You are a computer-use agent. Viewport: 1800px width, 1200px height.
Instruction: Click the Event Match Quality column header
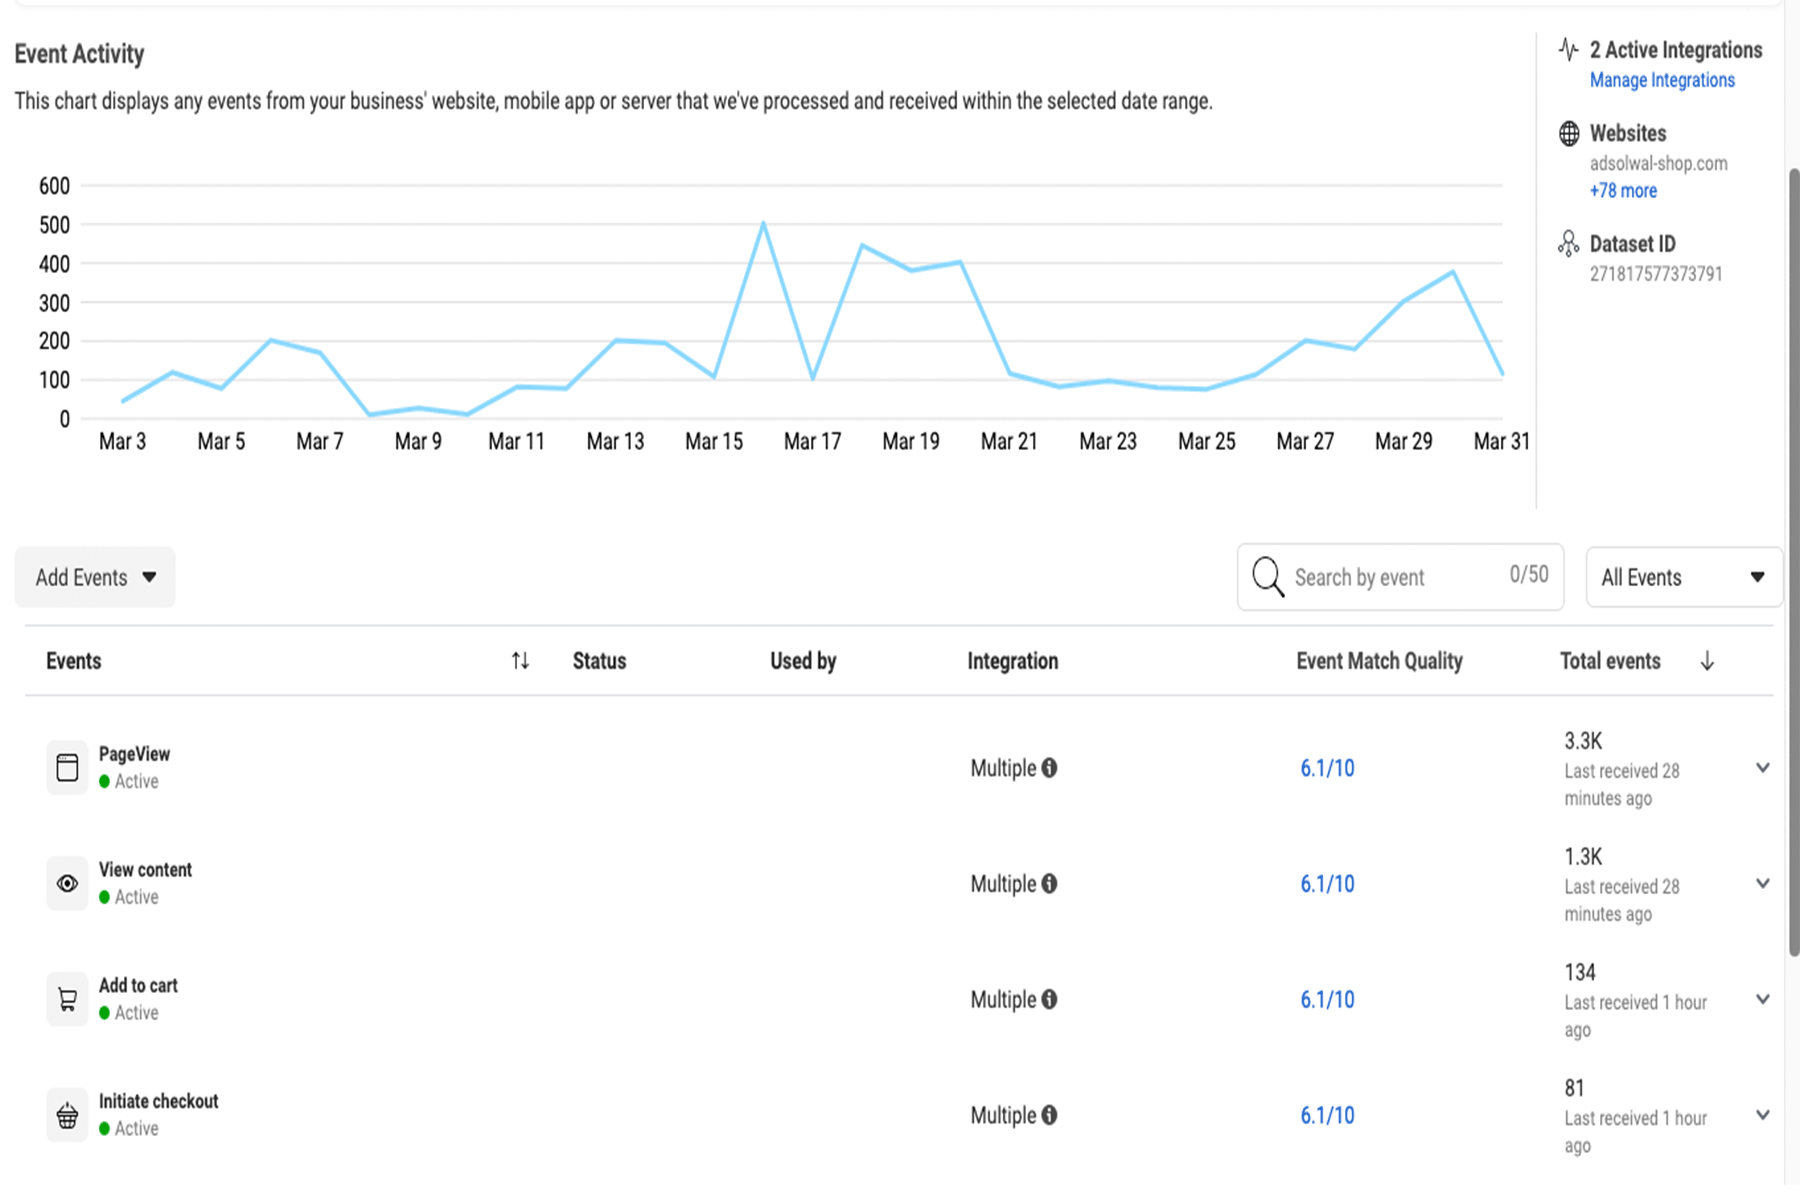[1379, 661]
